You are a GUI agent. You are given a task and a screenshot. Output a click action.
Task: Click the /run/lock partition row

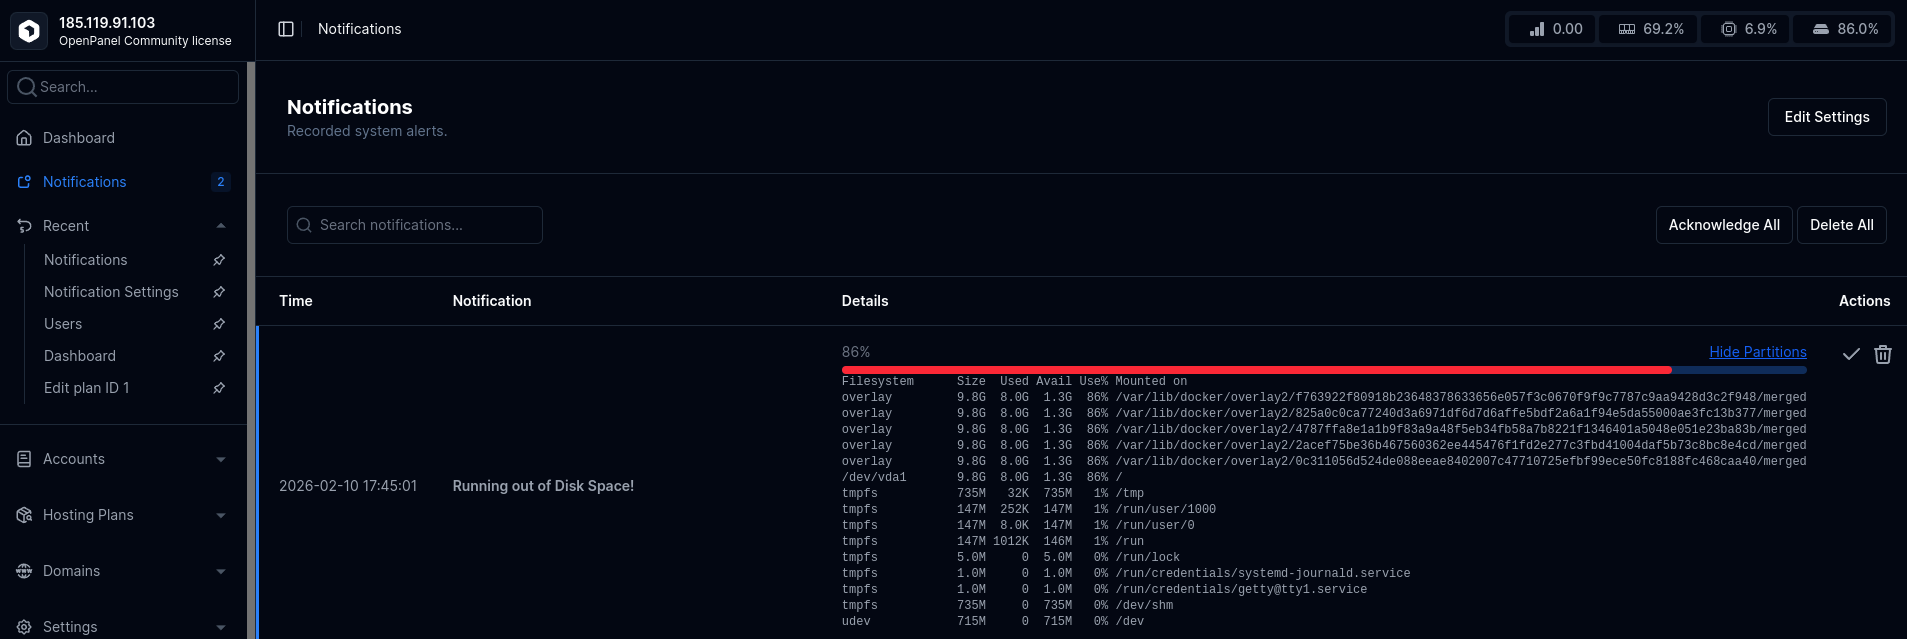click(1011, 558)
